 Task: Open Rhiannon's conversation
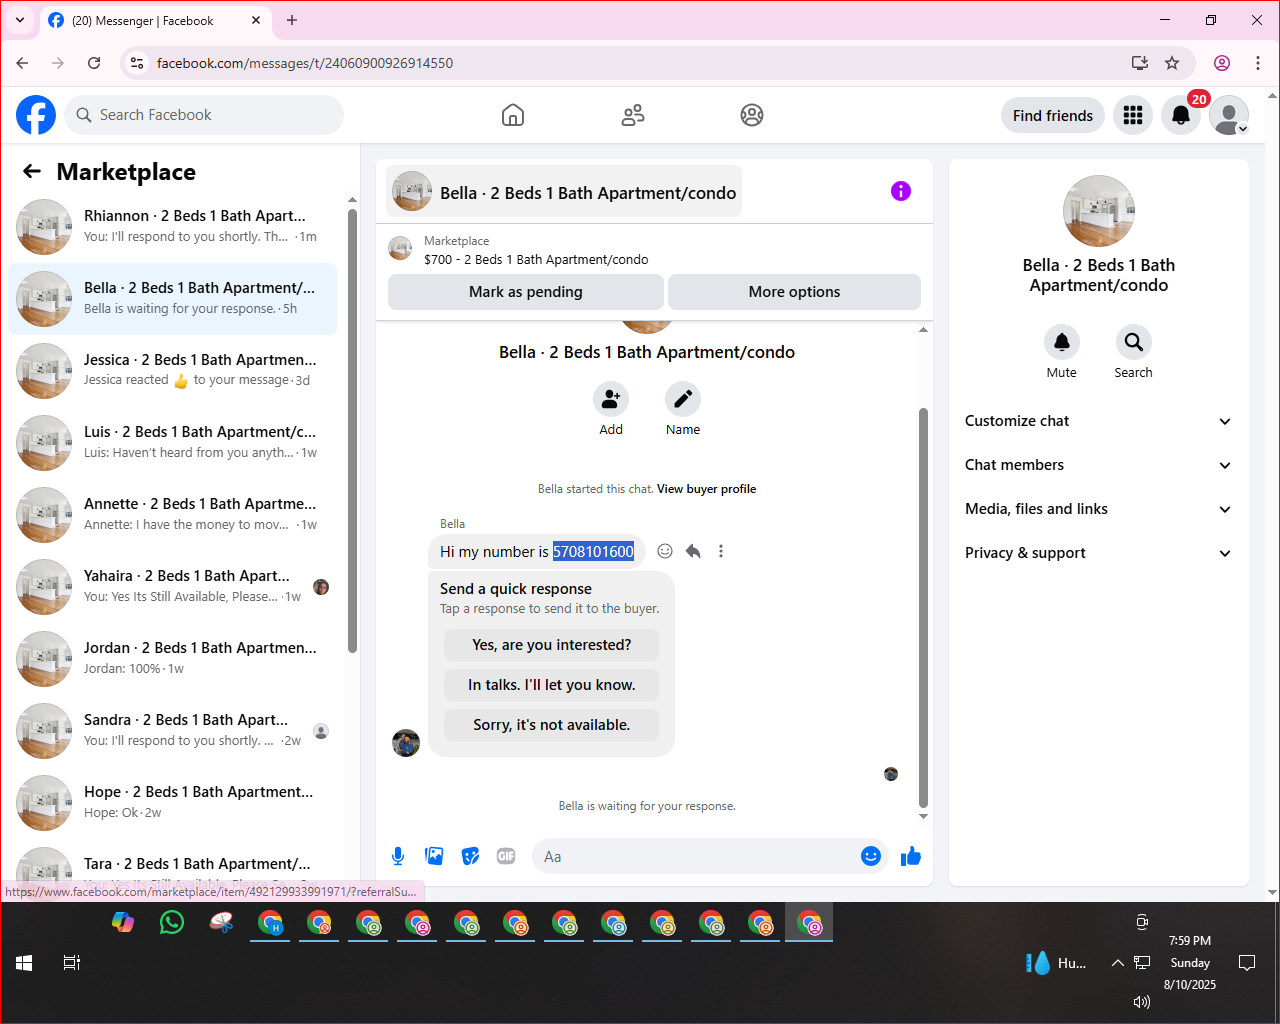172,227
